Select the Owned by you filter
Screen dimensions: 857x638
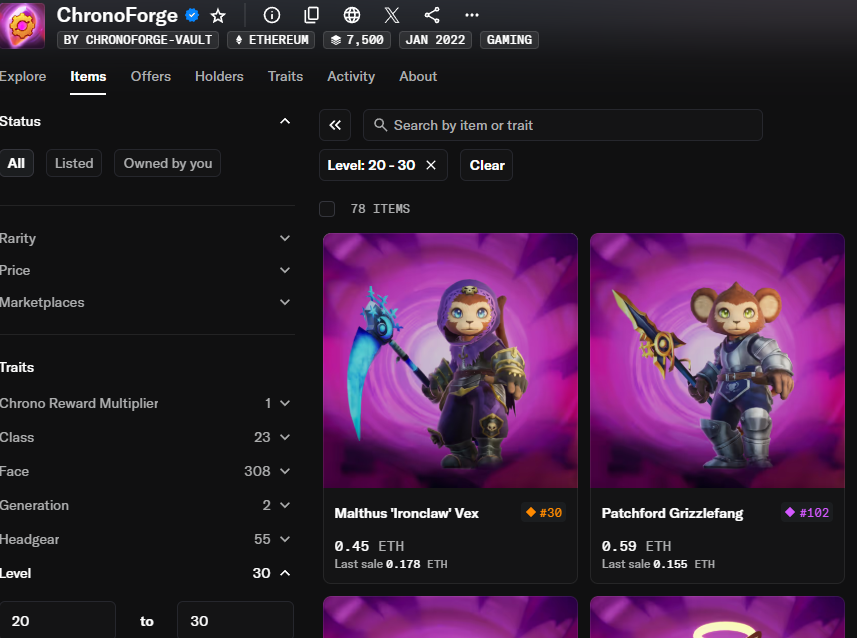point(167,163)
